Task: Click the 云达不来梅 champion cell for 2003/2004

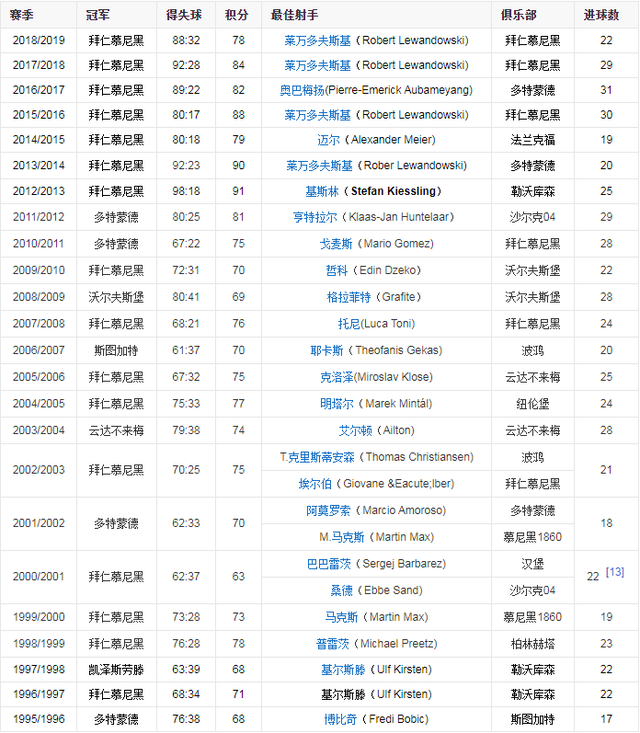Action: [x=116, y=431]
